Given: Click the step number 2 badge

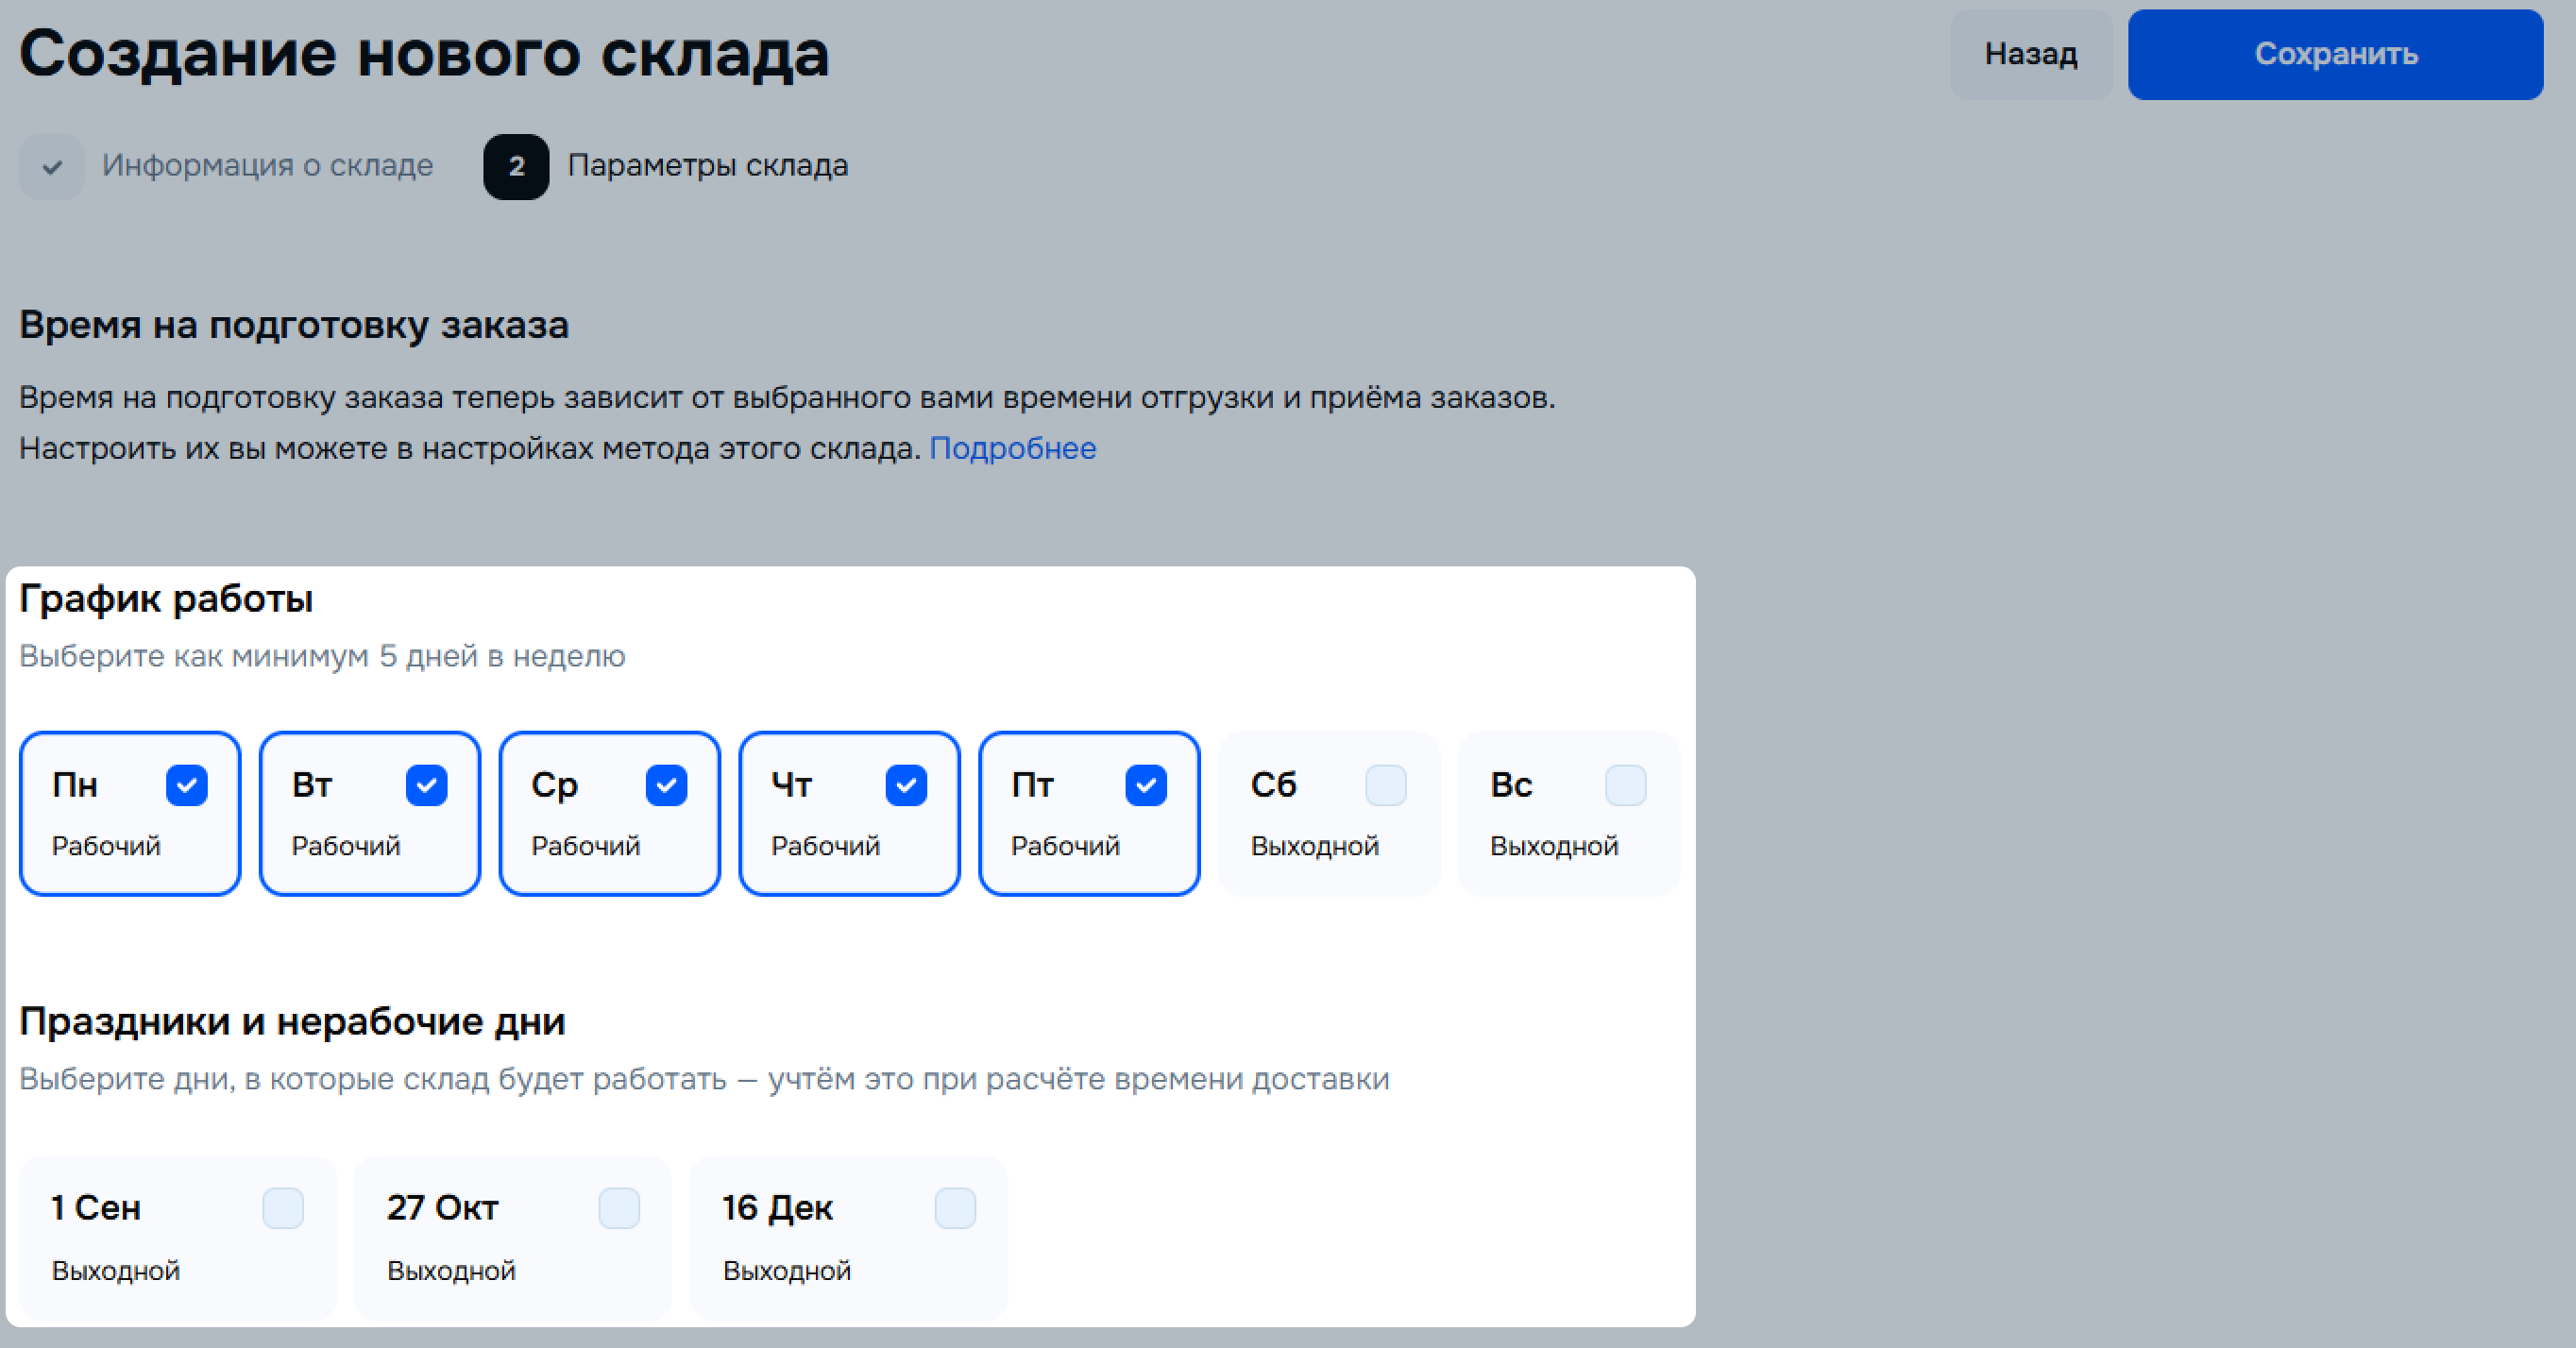Looking at the screenshot, I should pos(516,167).
